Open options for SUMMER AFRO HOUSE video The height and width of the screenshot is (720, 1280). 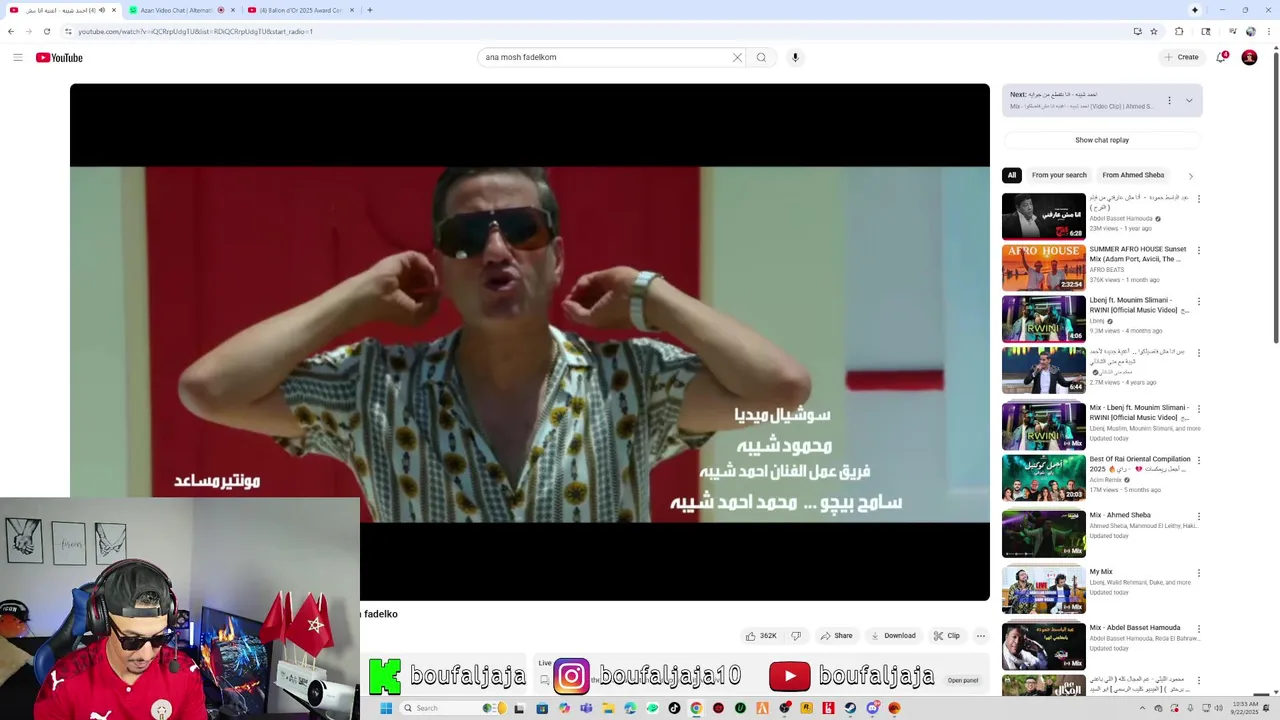(1199, 250)
